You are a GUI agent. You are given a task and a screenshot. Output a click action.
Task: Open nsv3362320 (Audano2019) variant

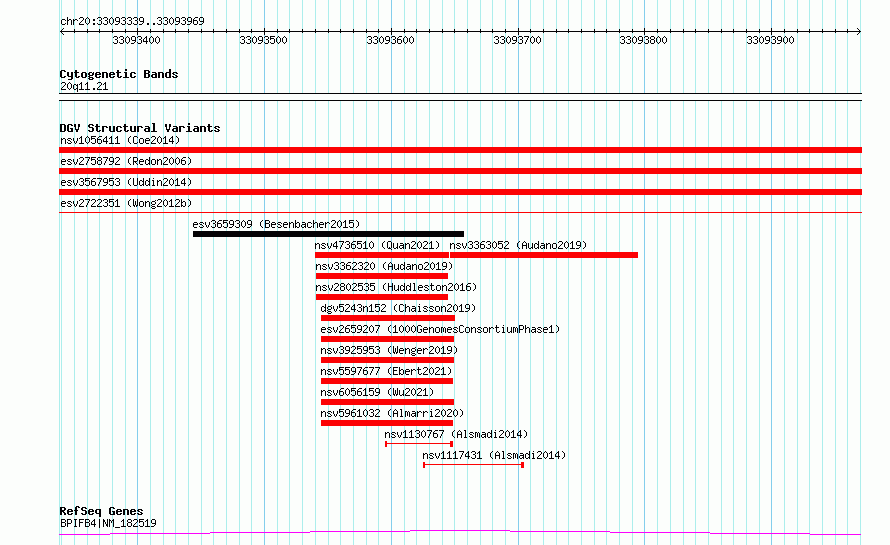[x=384, y=266]
